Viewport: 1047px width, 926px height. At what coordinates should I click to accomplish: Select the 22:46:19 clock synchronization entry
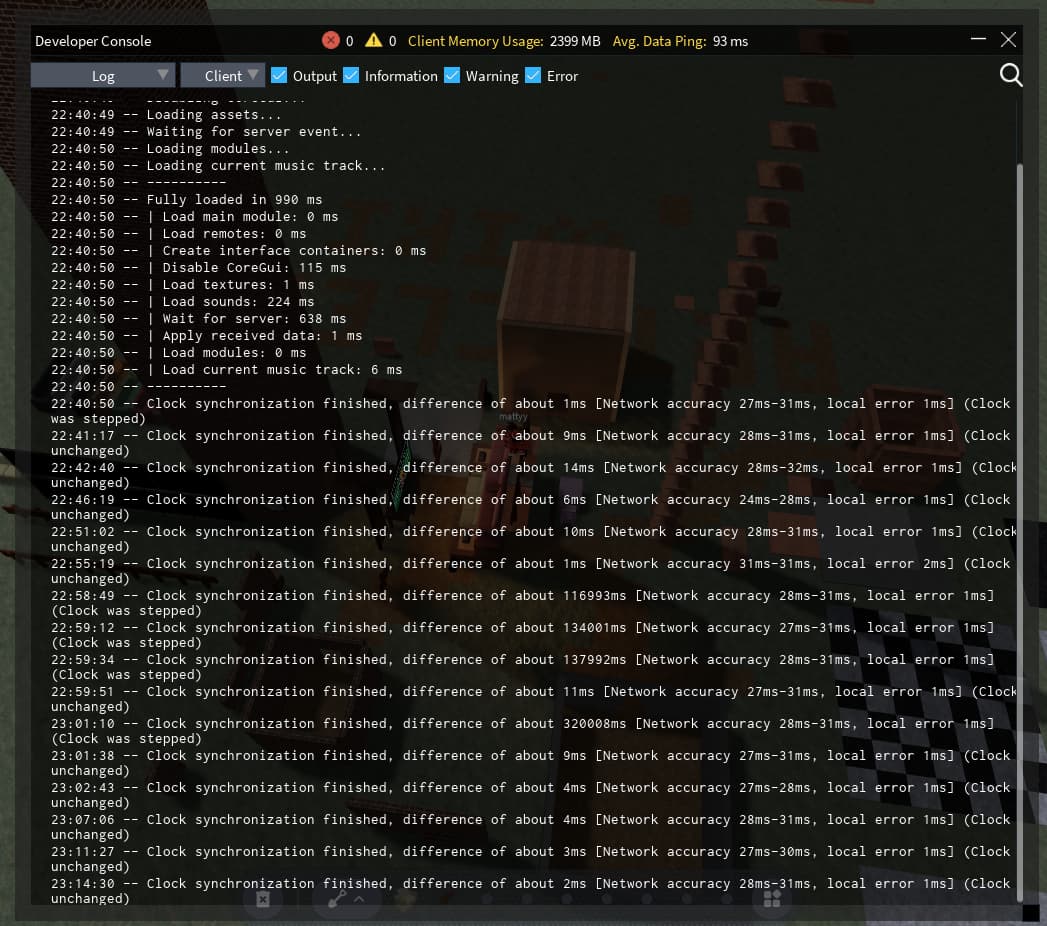(x=531, y=507)
